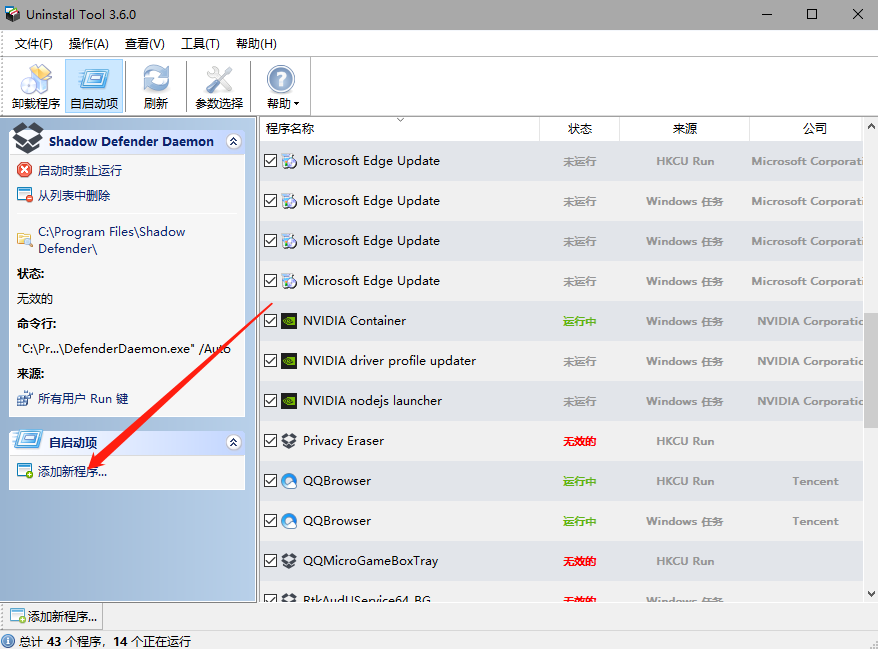
Task: Uncheck NVIDIA driver profile updater checkbox
Action: click(270, 361)
